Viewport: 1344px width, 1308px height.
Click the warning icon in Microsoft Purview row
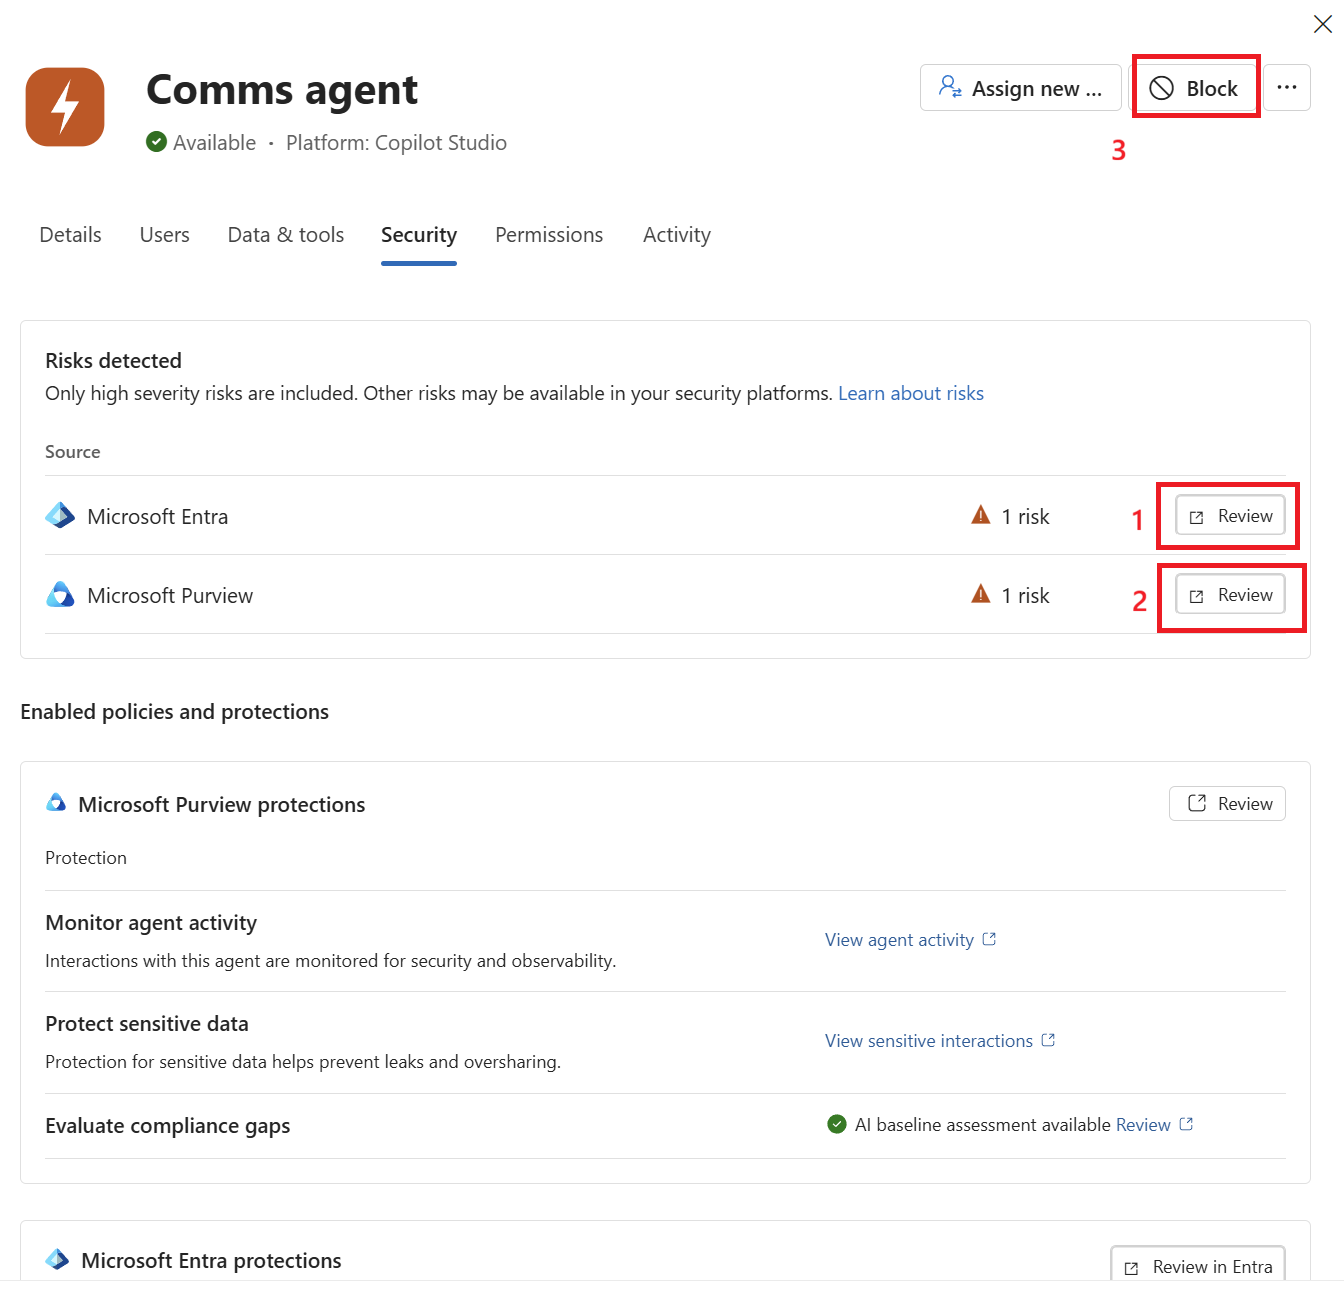(981, 594)
